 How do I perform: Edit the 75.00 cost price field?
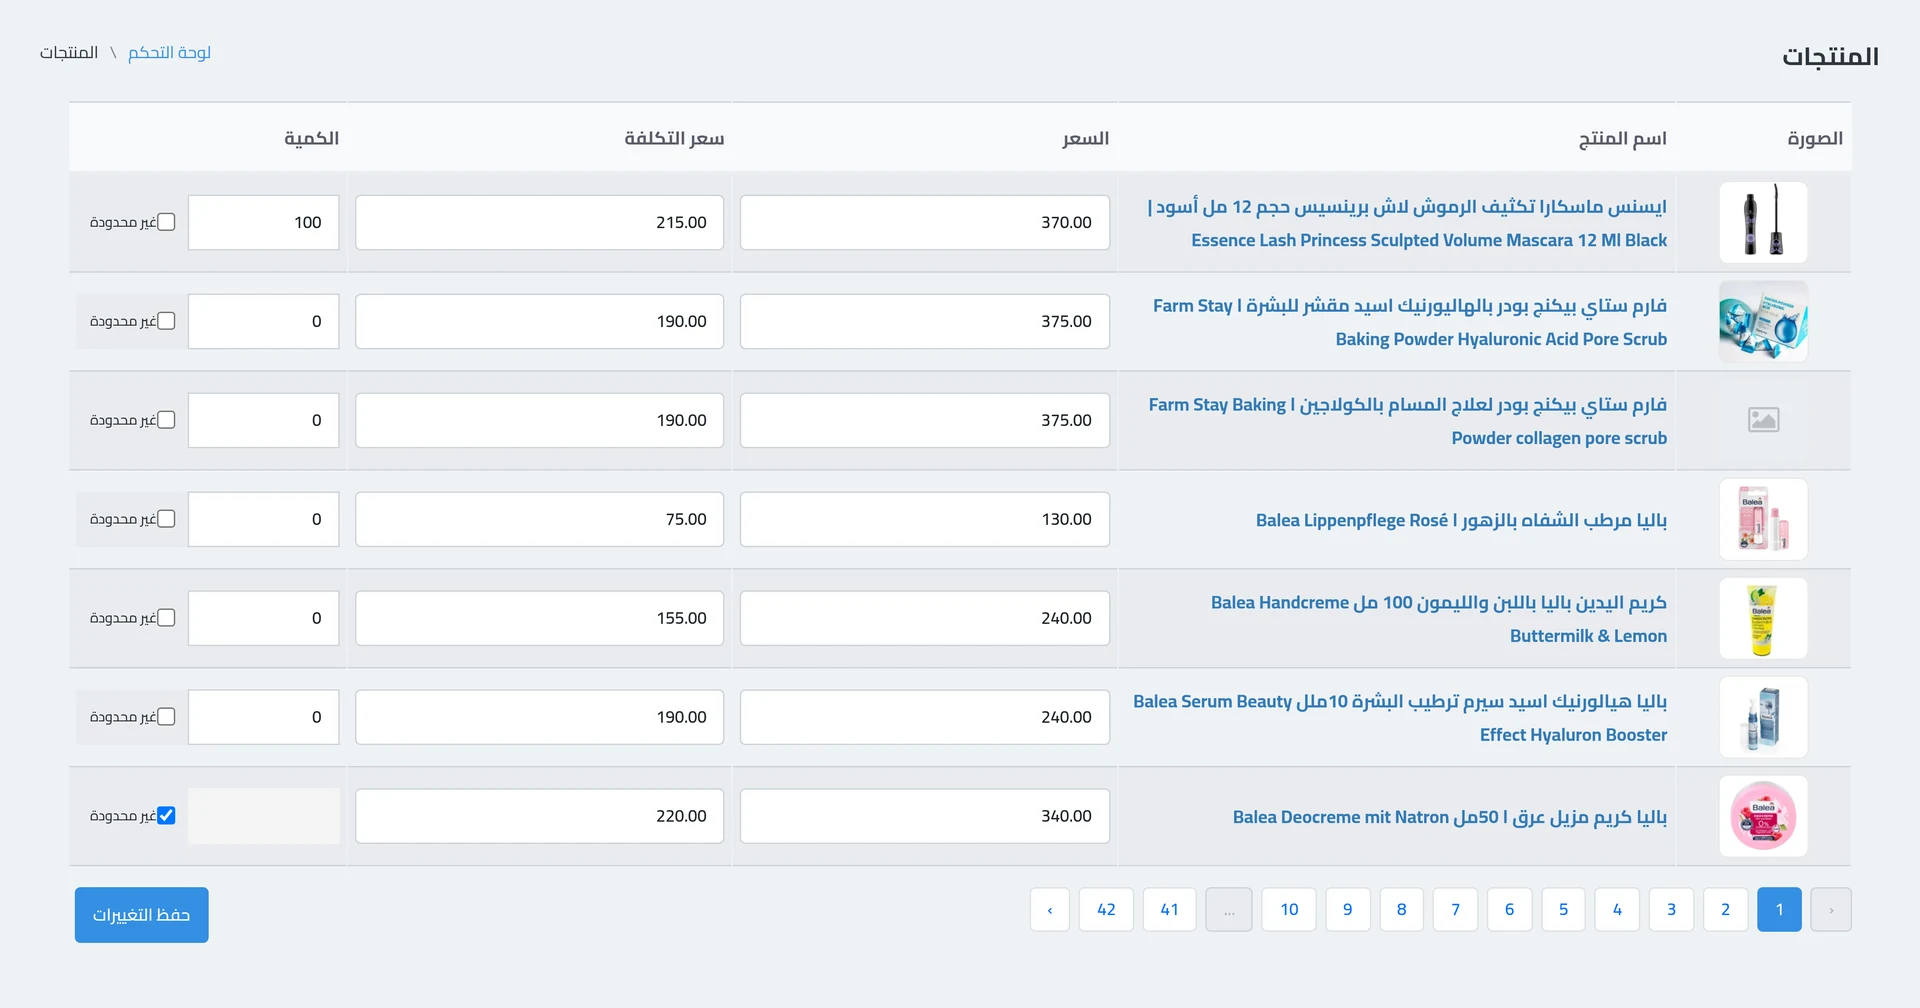point(539,519)
